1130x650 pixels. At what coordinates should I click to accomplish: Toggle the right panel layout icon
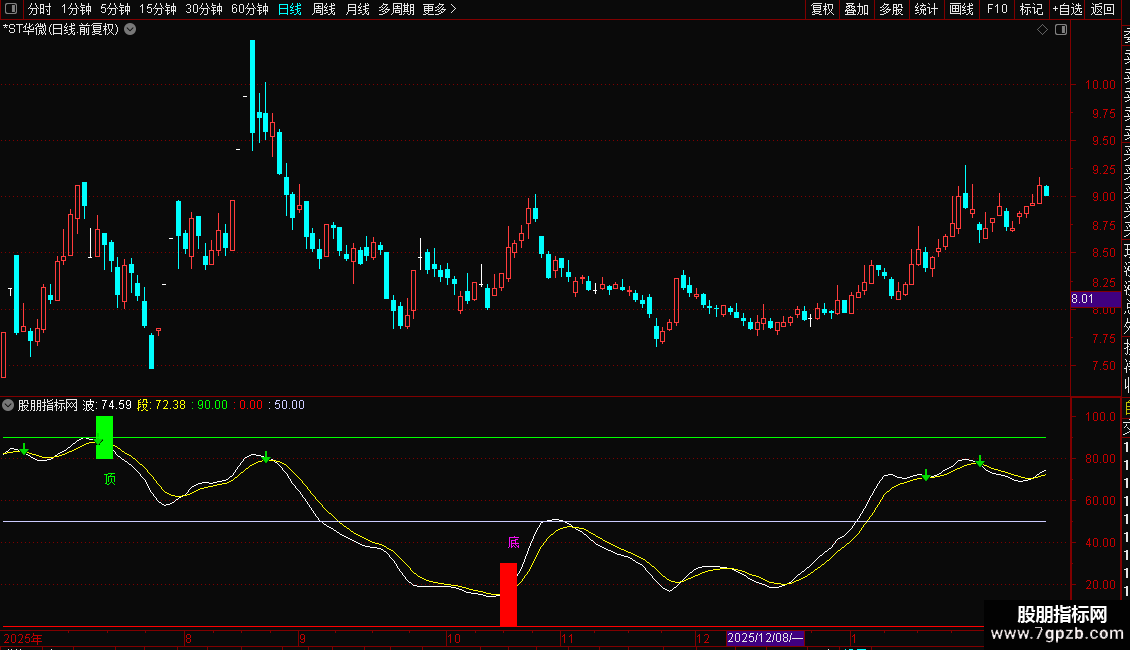(x=1061, y=30)
